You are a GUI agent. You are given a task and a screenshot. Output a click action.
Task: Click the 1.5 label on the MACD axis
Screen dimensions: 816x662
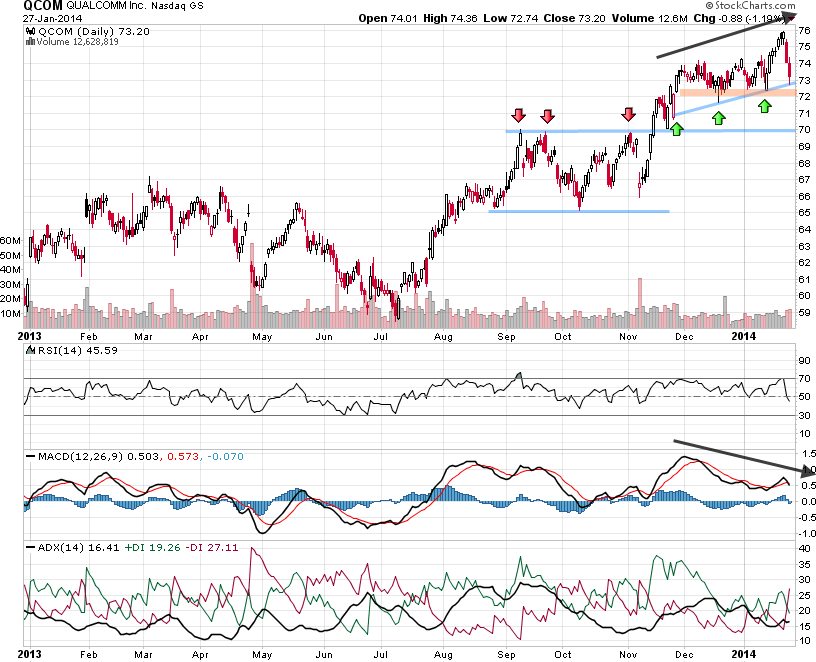[809, 454]
